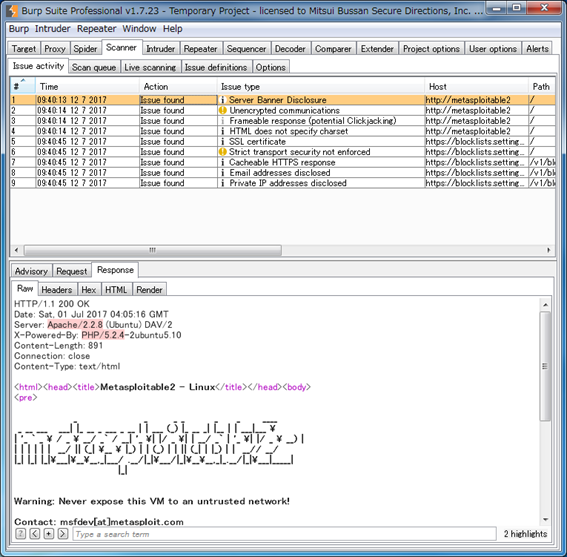
Task: Click the help question mark button beside search
Action: (21, 533)
